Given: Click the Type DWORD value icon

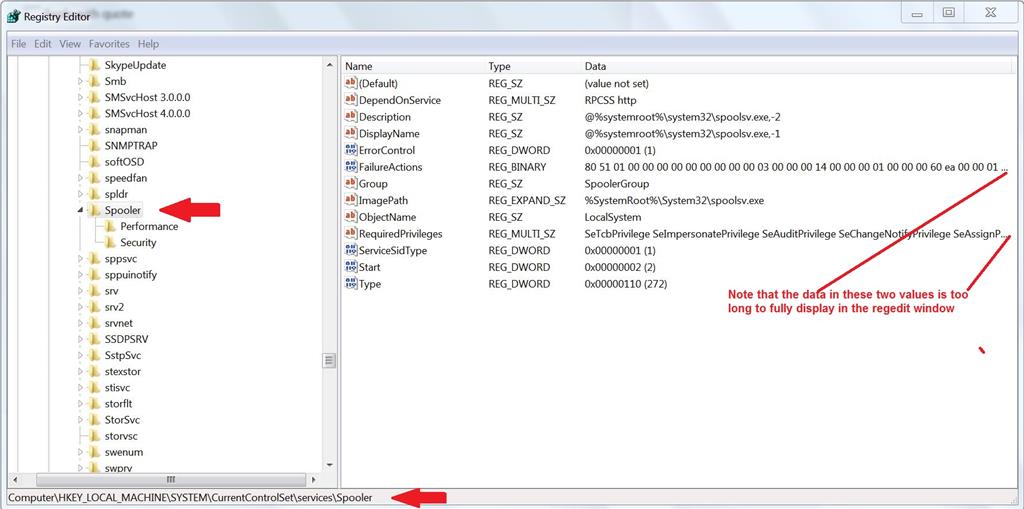Looking at the screenshot, I should (351, 284).
